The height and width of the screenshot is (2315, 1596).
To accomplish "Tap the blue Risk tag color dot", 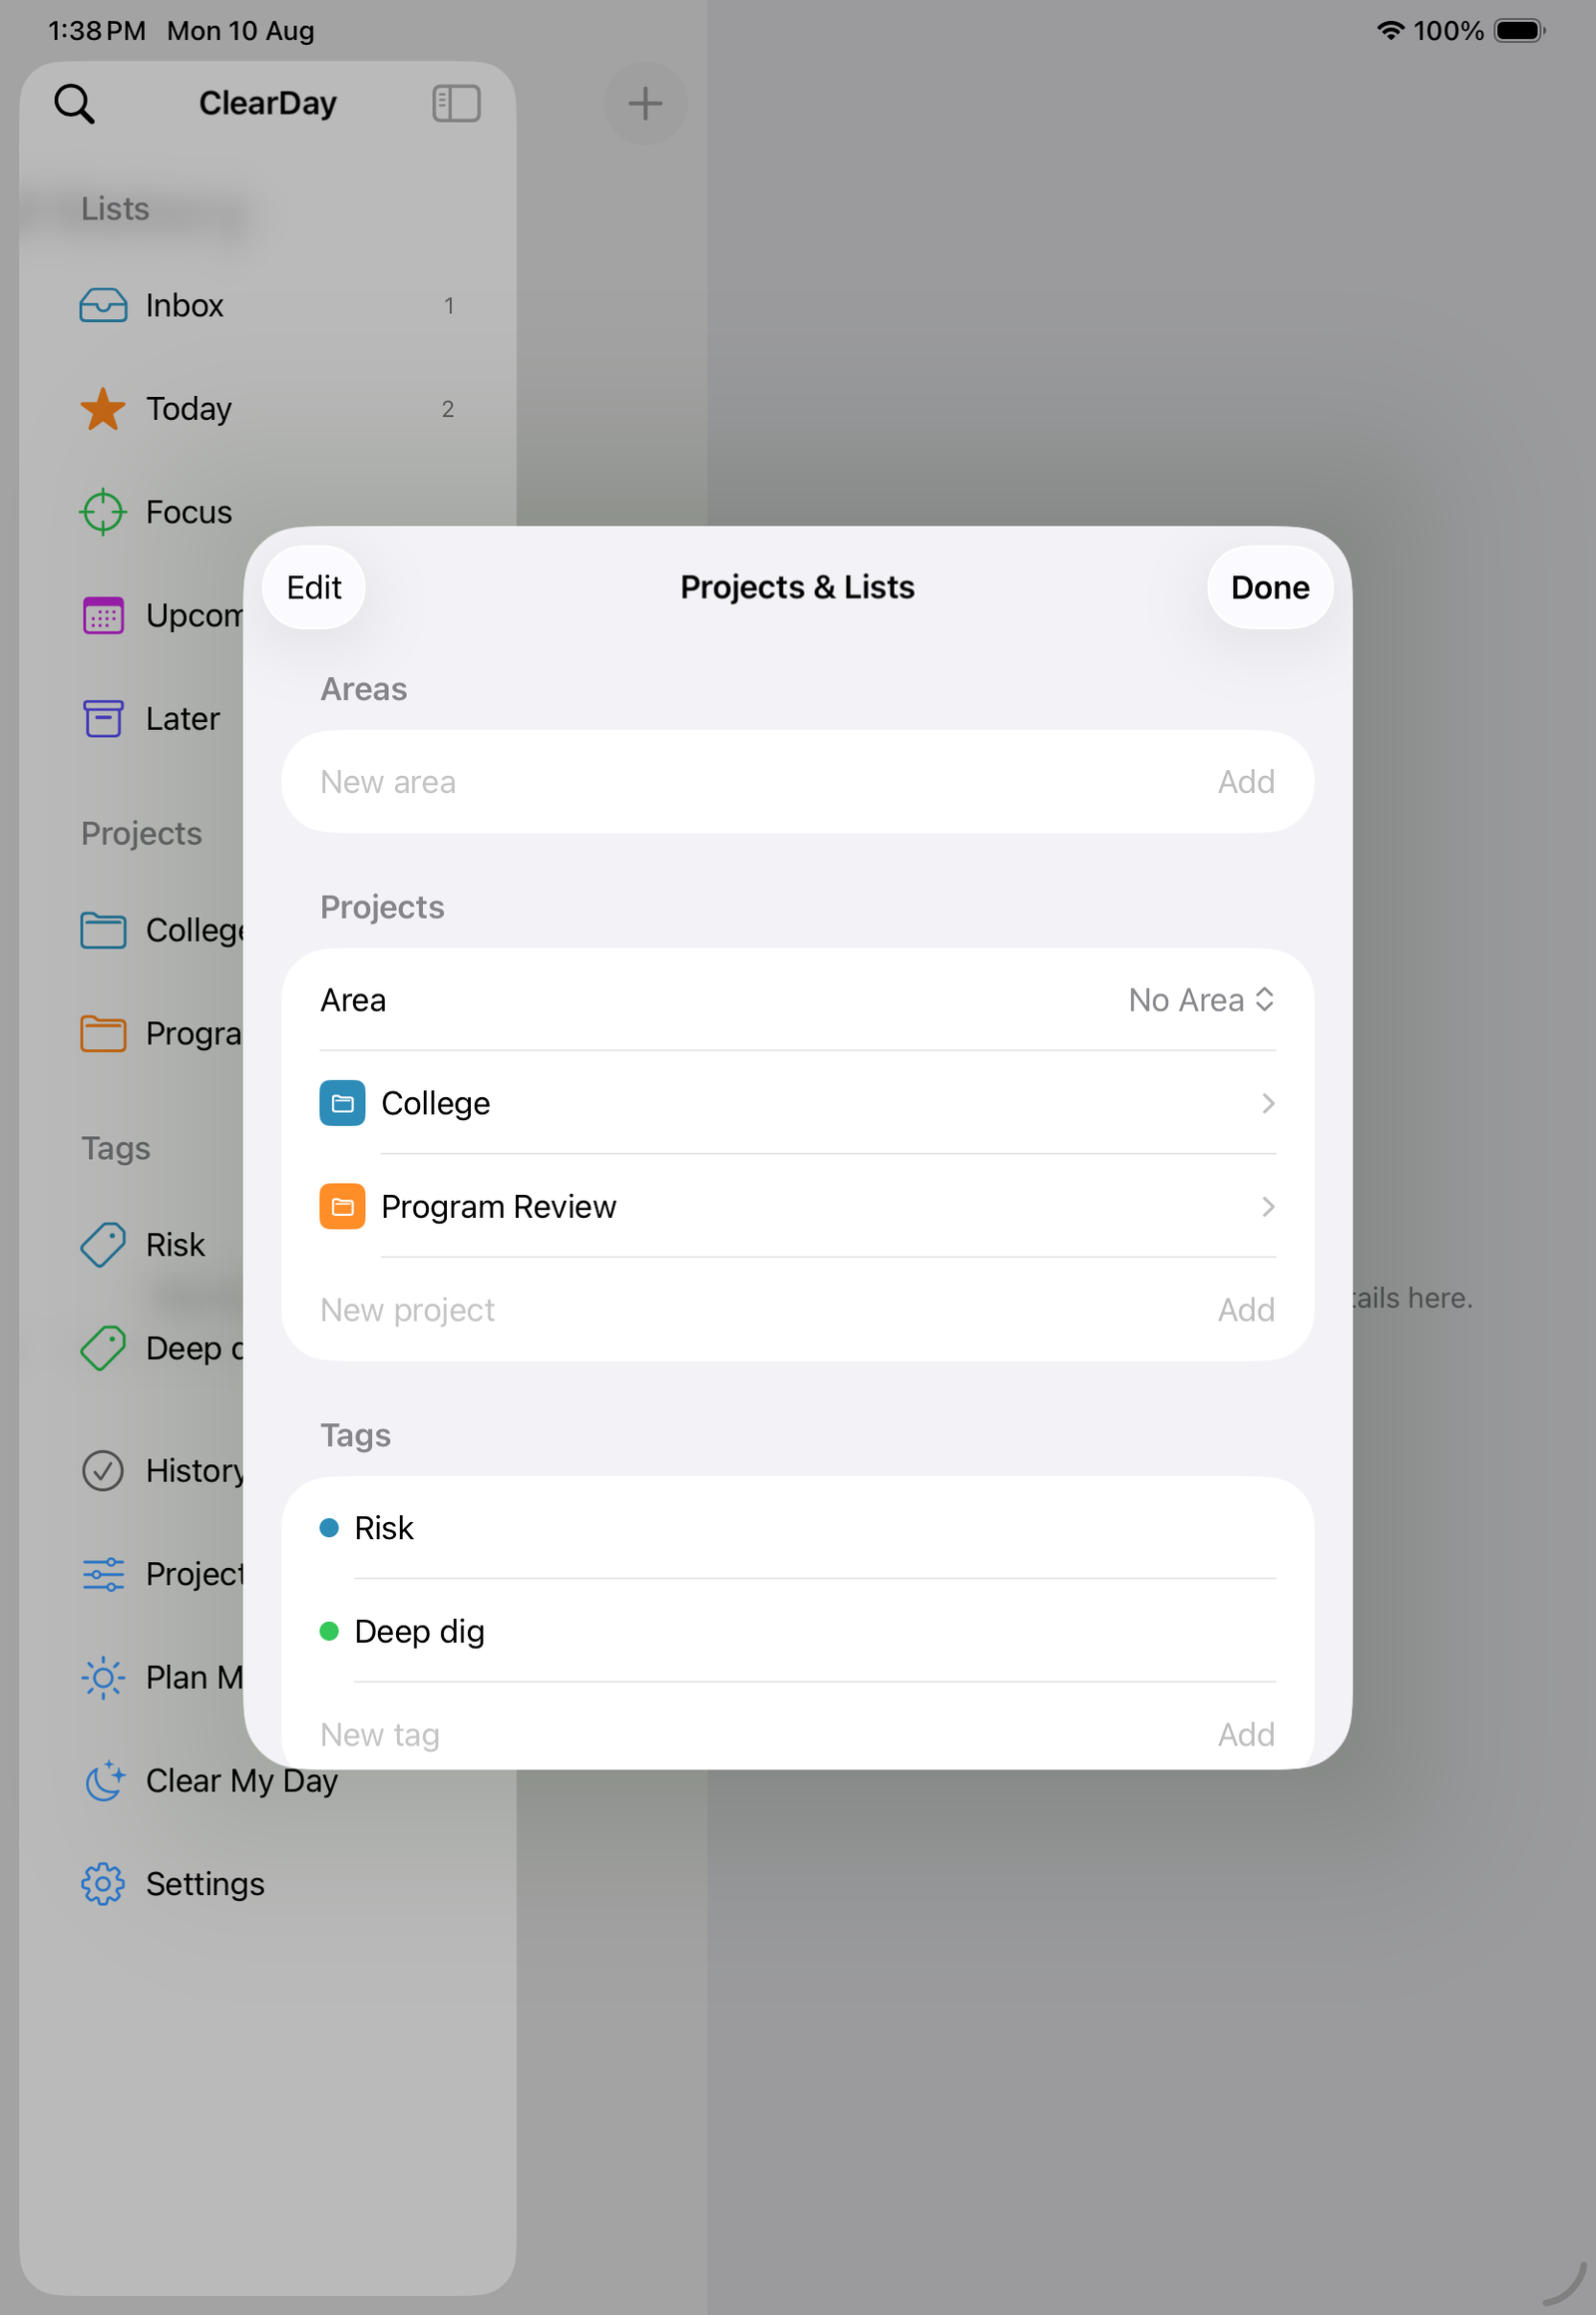I will tap(329, 1528).
